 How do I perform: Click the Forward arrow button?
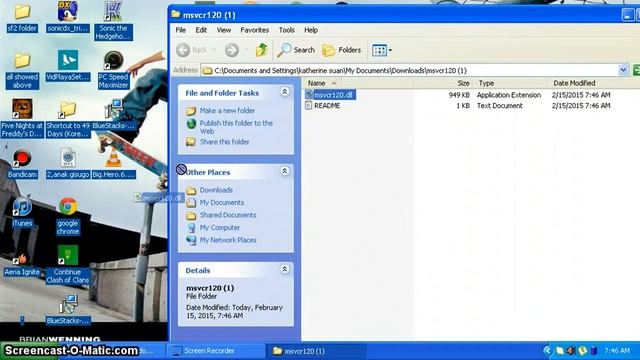232,50
